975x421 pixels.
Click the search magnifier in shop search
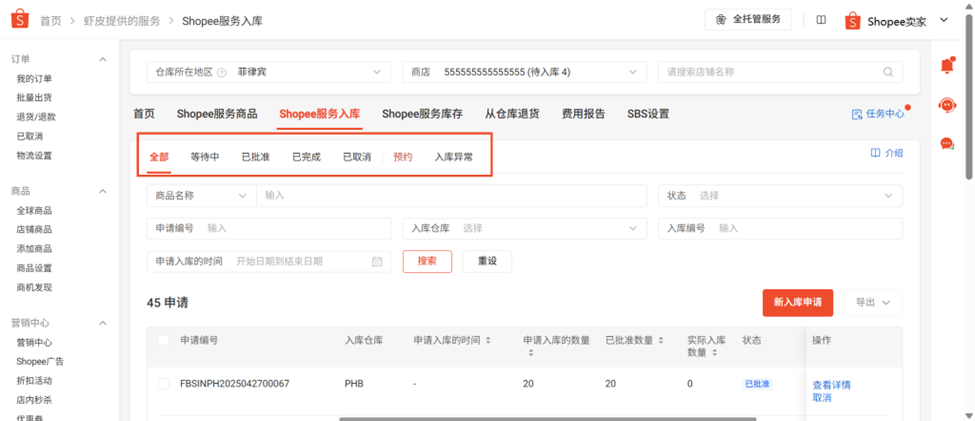pyautogui.click(x=888, y=72)
